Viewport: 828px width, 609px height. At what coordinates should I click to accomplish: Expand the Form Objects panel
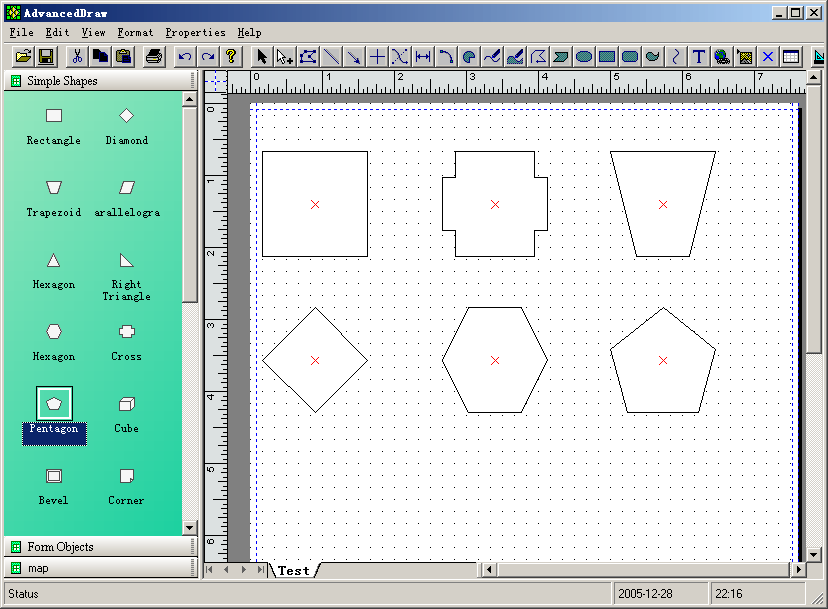(x=60, y=547)
